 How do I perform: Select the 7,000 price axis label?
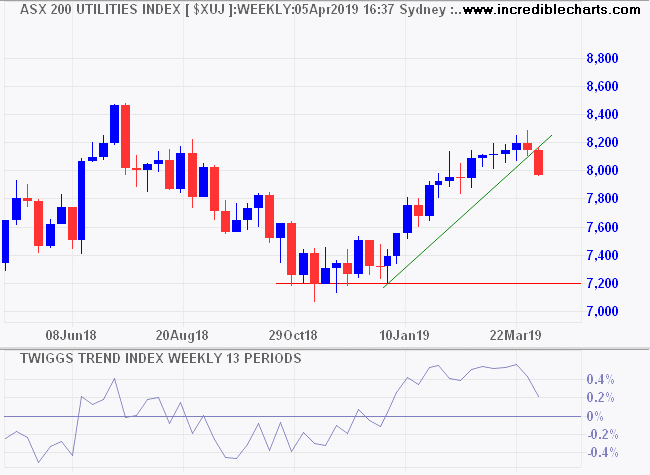(x=602, y=311)
